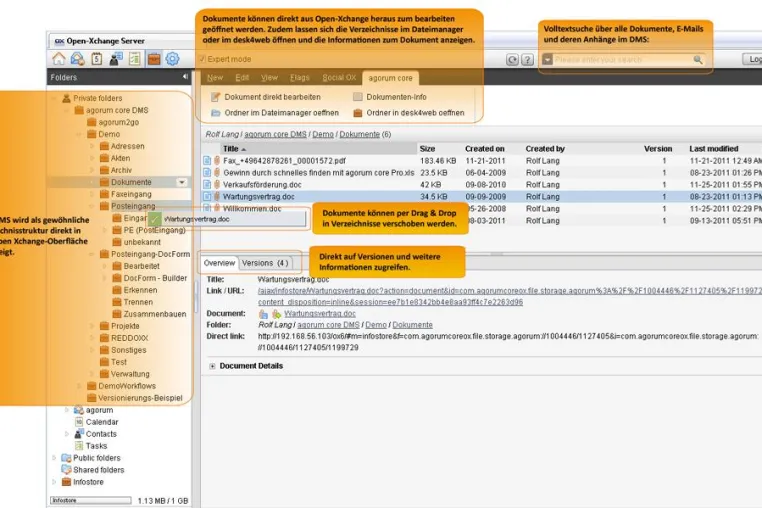Sort by the Last modified column header
The image size is (762, 508).
714,149
